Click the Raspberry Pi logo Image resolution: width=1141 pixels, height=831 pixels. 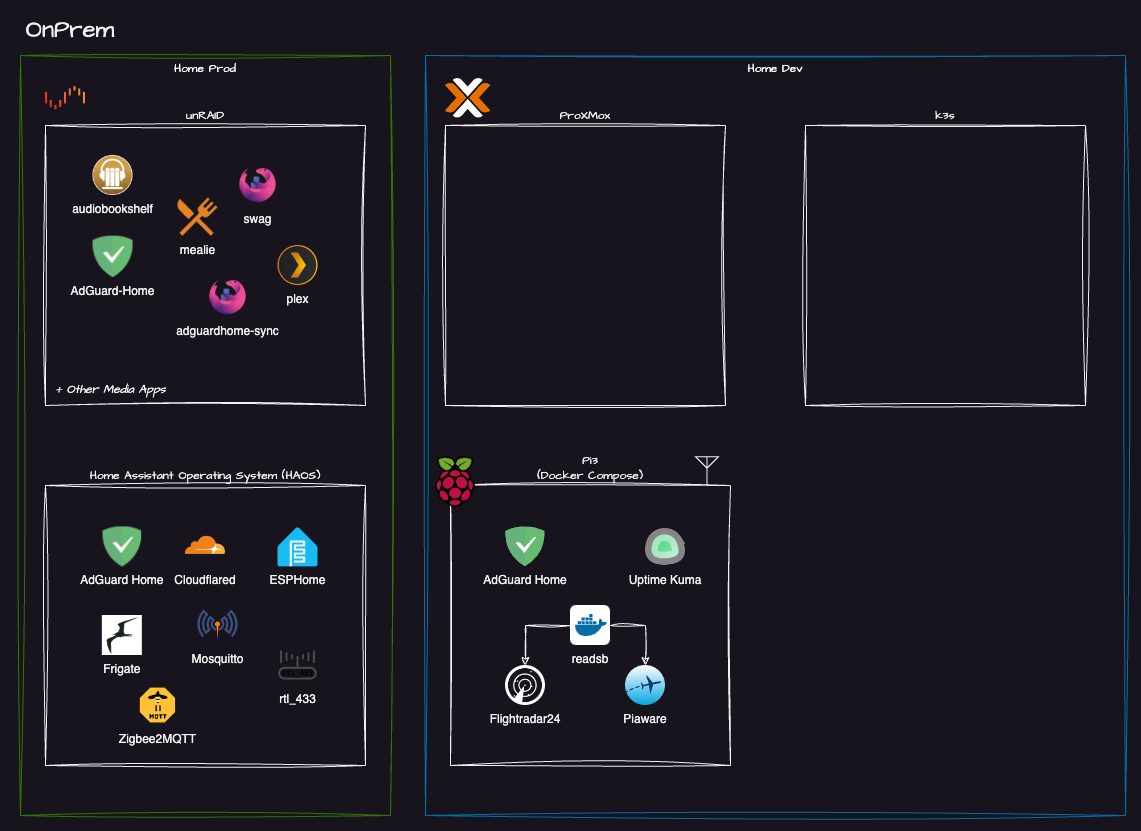[x=455, y=481]
